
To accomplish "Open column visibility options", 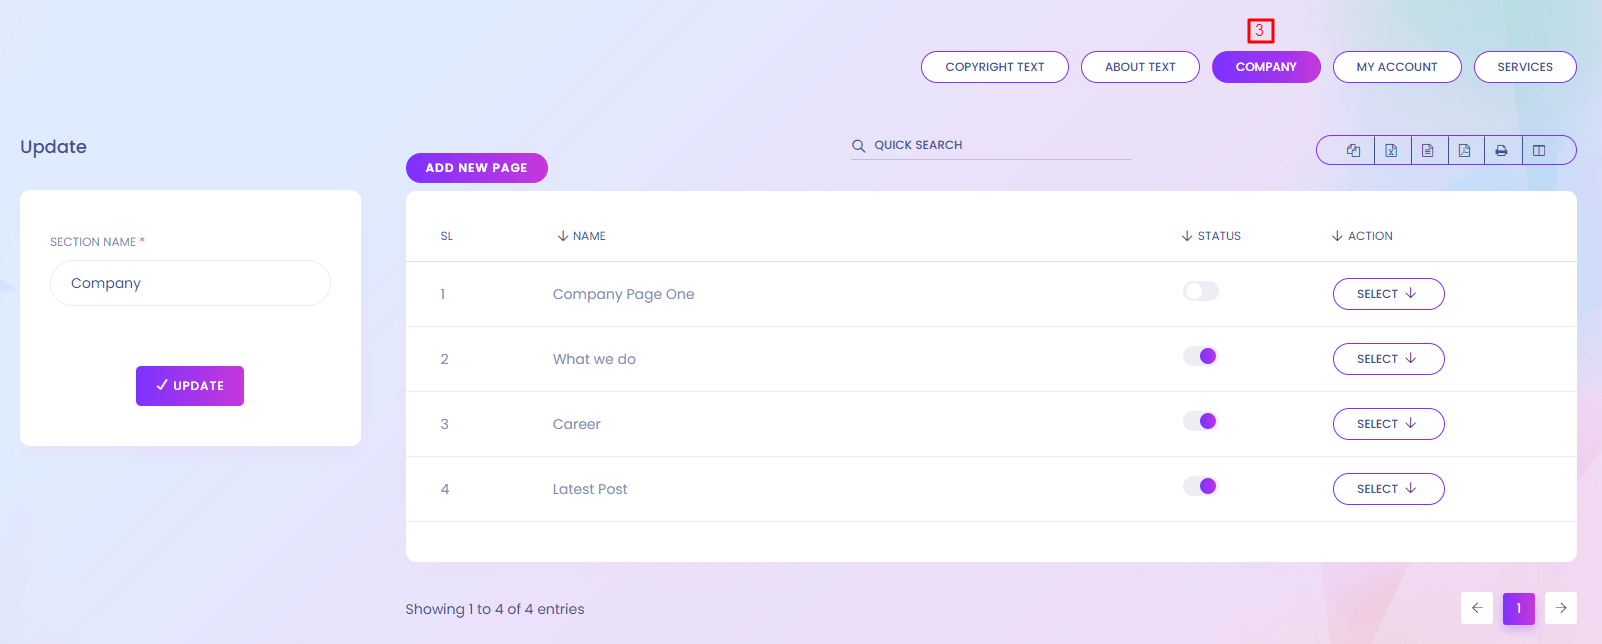I will pyautogui.click(x=1539, y=150).
